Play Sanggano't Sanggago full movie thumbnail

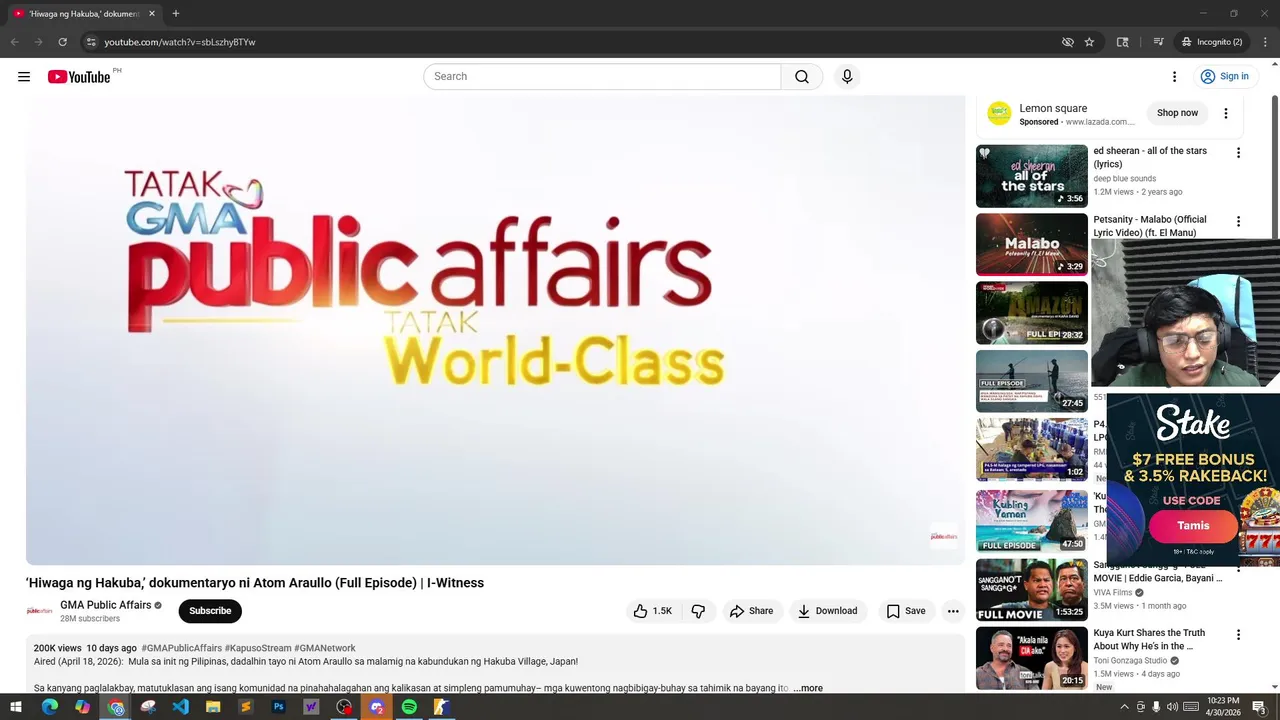click(x=1032, y=589)
